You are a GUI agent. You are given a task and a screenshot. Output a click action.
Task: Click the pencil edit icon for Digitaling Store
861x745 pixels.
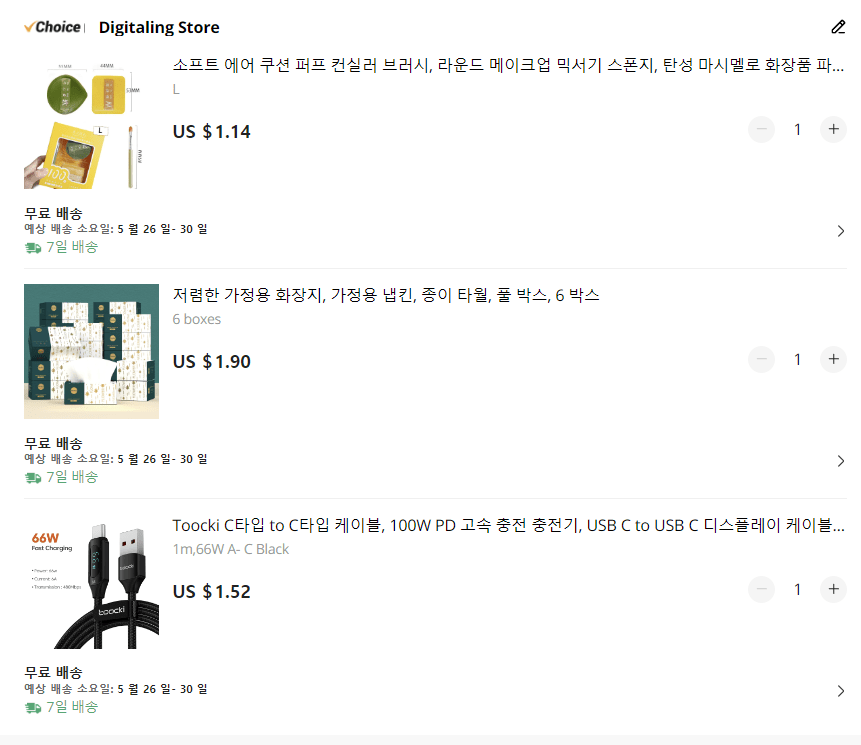(838, 27)
